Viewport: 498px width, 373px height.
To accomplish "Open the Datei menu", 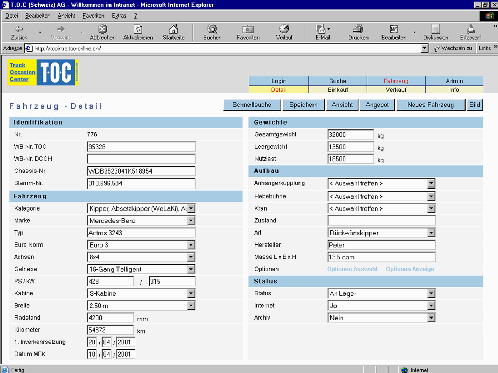I will 12,16.
